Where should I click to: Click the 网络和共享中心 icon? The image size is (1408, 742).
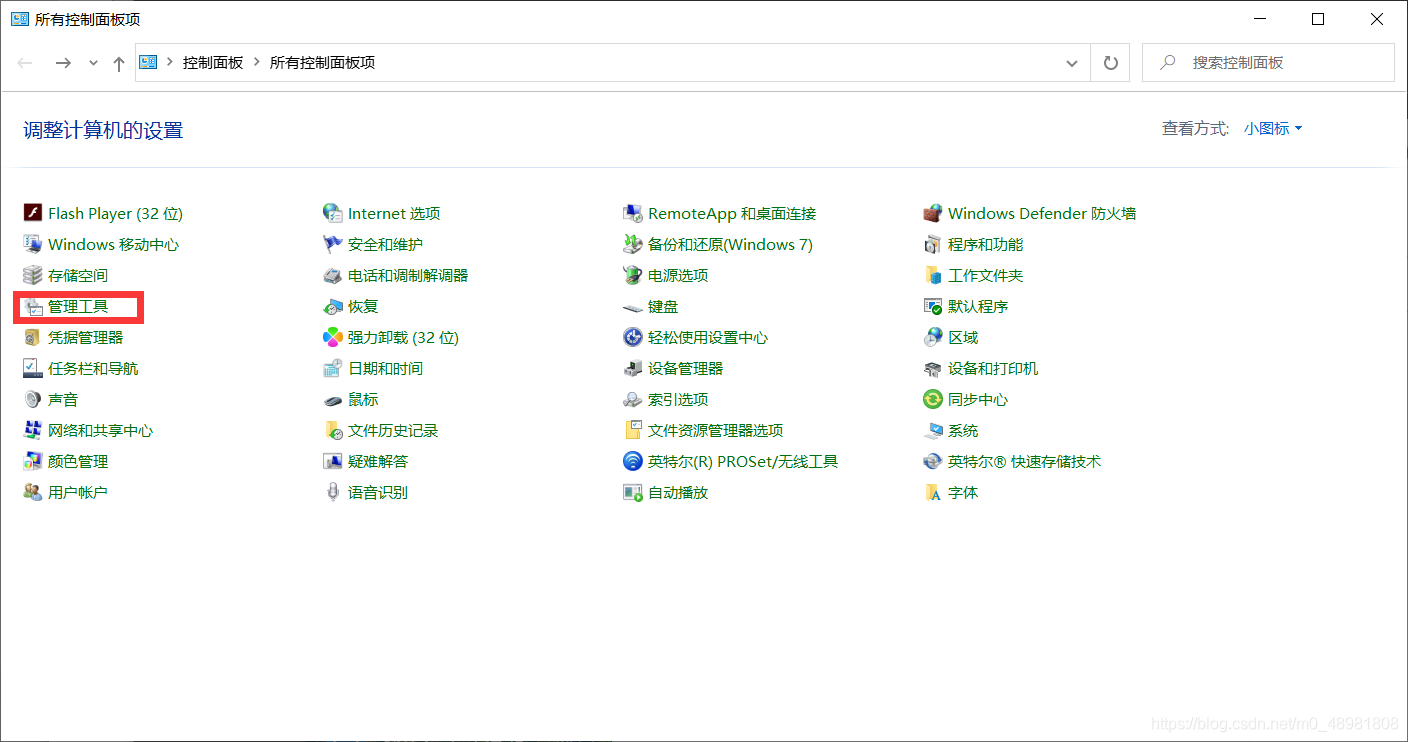(32, 430)
